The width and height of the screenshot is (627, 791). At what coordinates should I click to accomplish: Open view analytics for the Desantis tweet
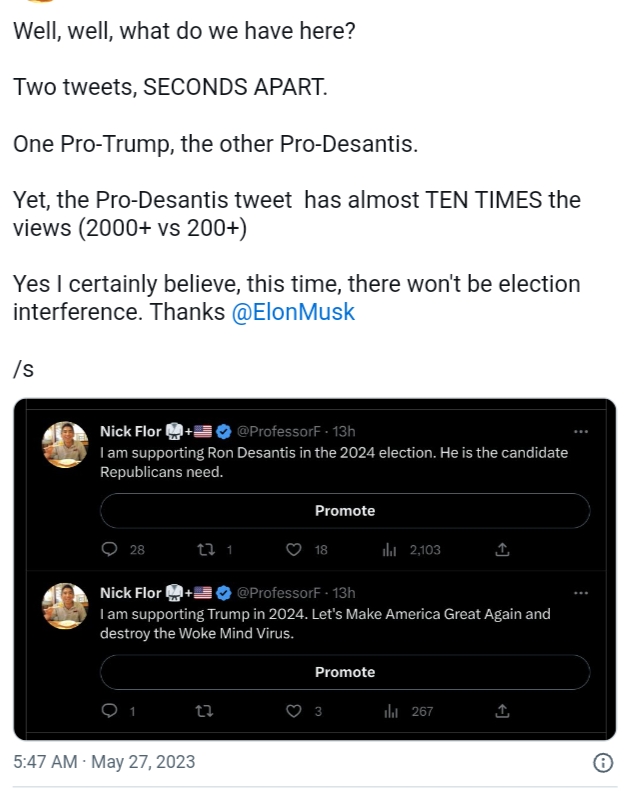click(x=391, y=549)
